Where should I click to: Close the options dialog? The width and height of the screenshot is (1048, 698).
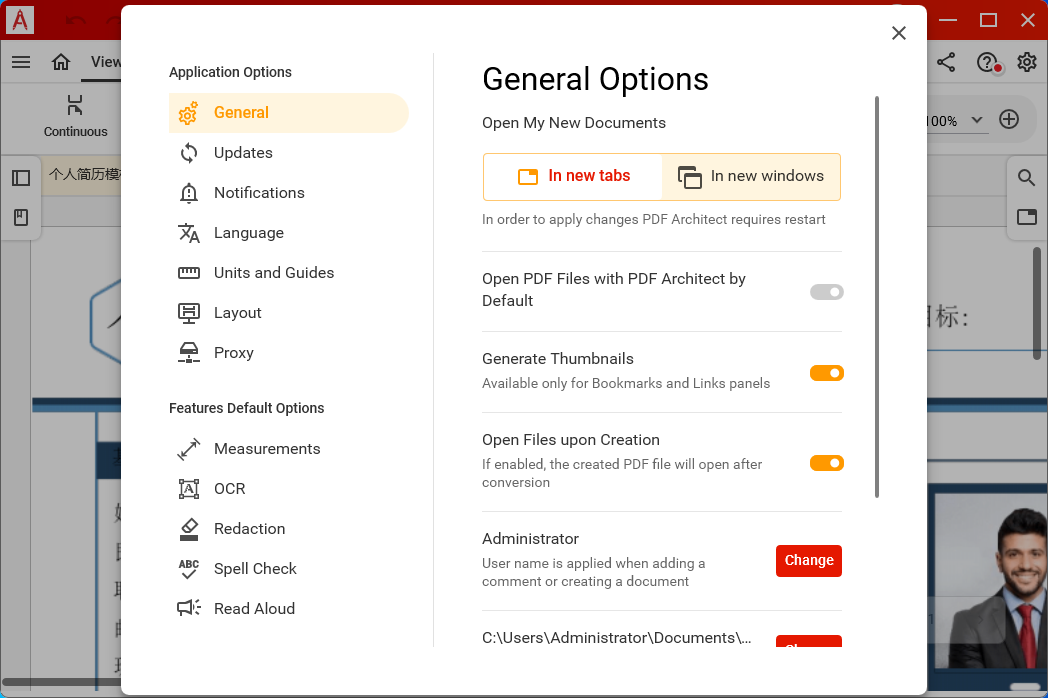pyautogui.click(x=898, y=33)
